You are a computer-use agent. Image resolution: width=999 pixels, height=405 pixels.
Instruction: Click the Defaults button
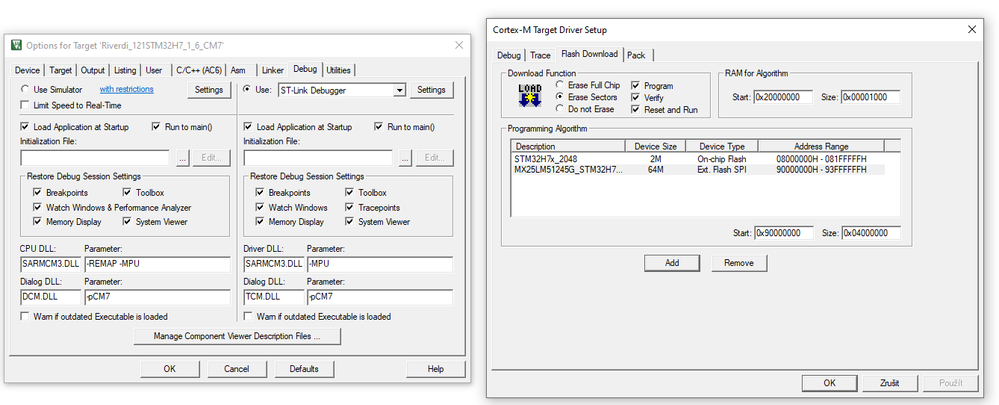(x=304, y=369)
